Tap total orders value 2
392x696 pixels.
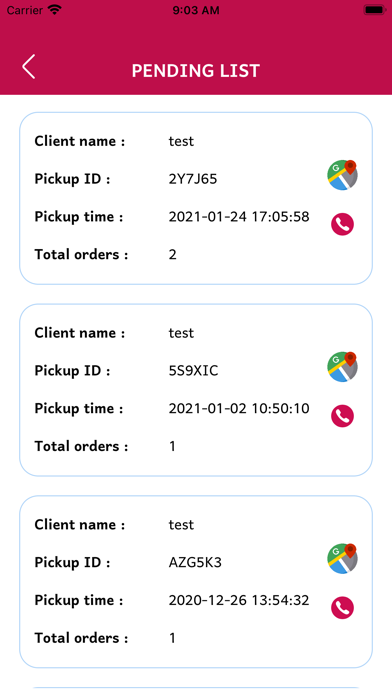pyautogui.click(x=173, y=254)
